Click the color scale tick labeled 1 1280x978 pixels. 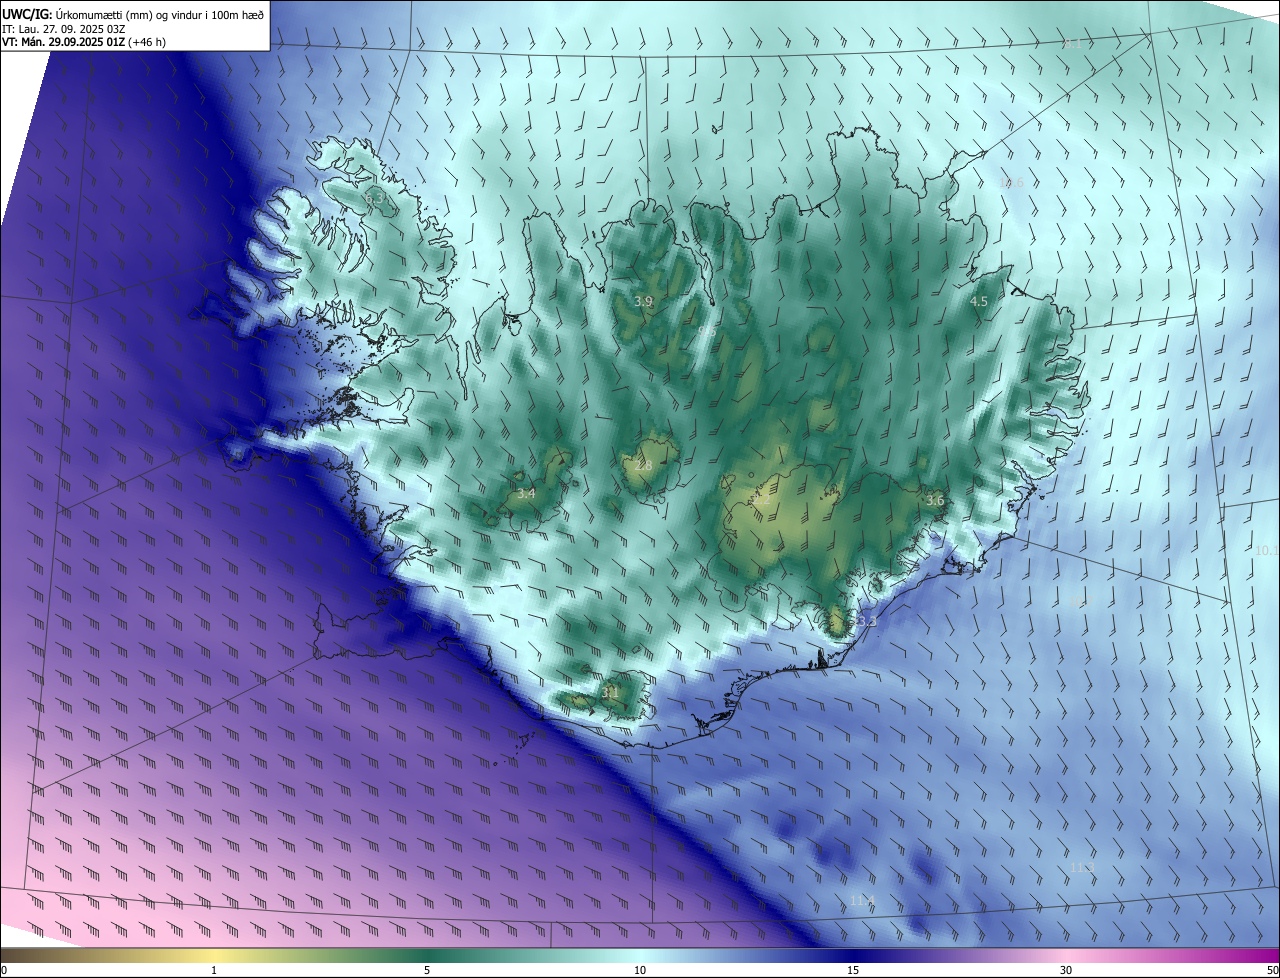(214, 970)
